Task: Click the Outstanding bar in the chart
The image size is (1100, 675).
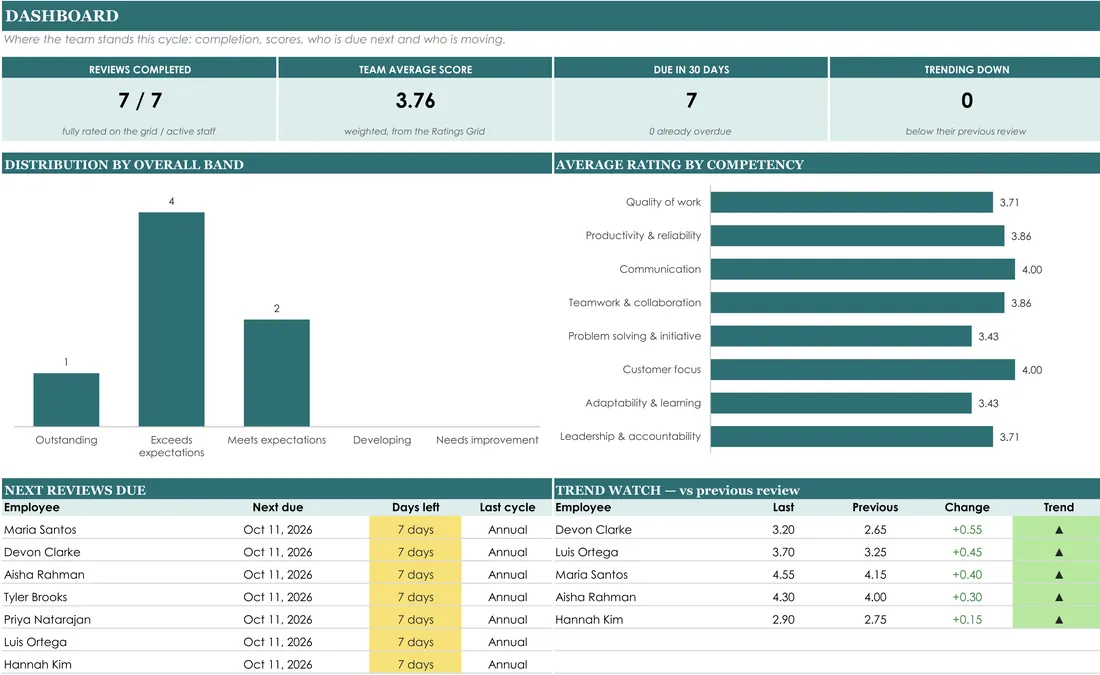Action: tap(66, 399)
